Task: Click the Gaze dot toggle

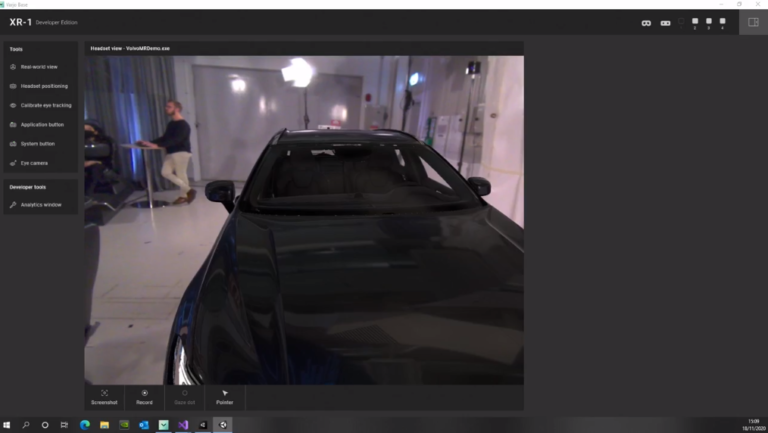Action: (184, 397)
